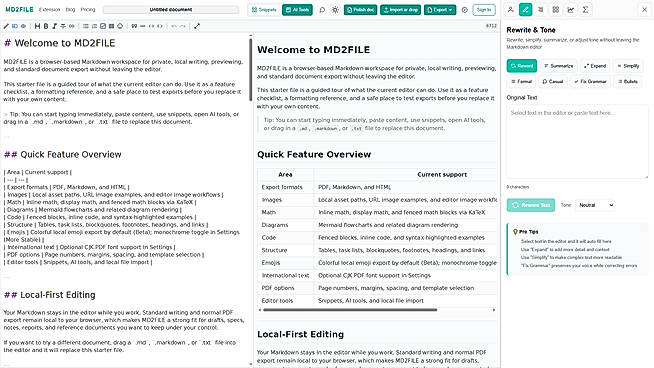Open the Extension link
The height and width of the screenshot is (368, 654).
(x=49, y=10)
